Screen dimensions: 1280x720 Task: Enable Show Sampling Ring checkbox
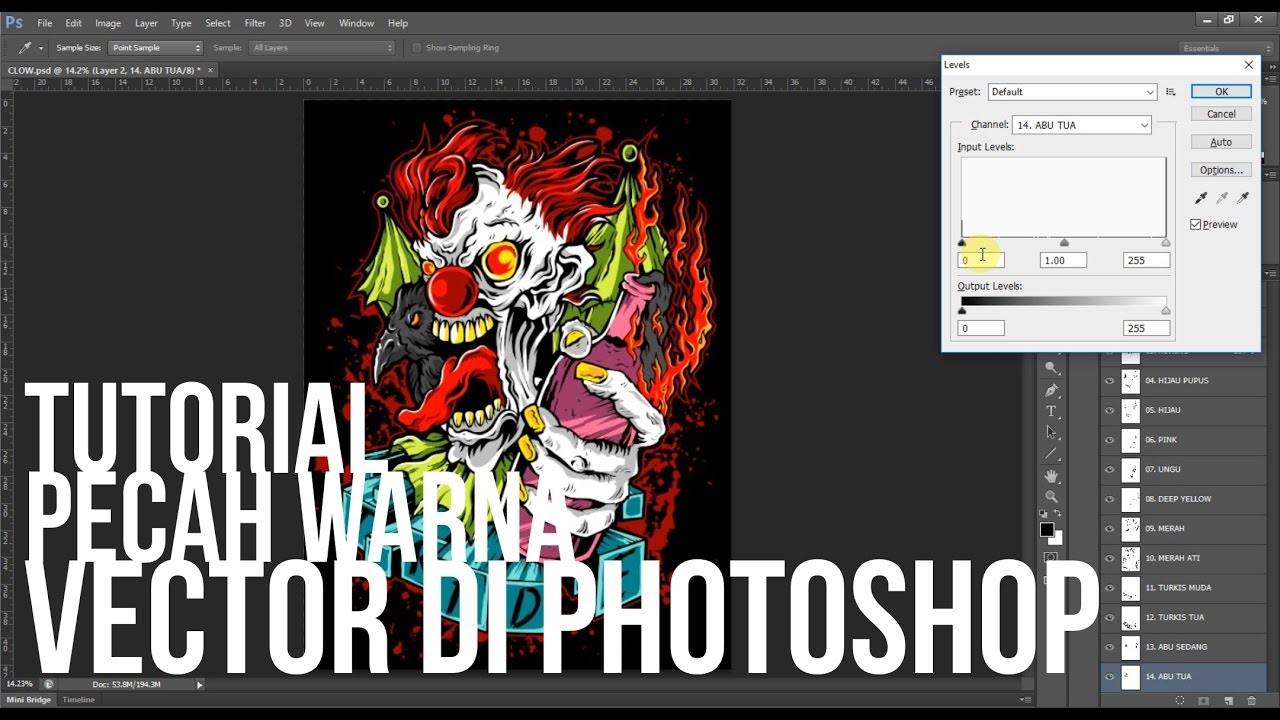[417, 48]
